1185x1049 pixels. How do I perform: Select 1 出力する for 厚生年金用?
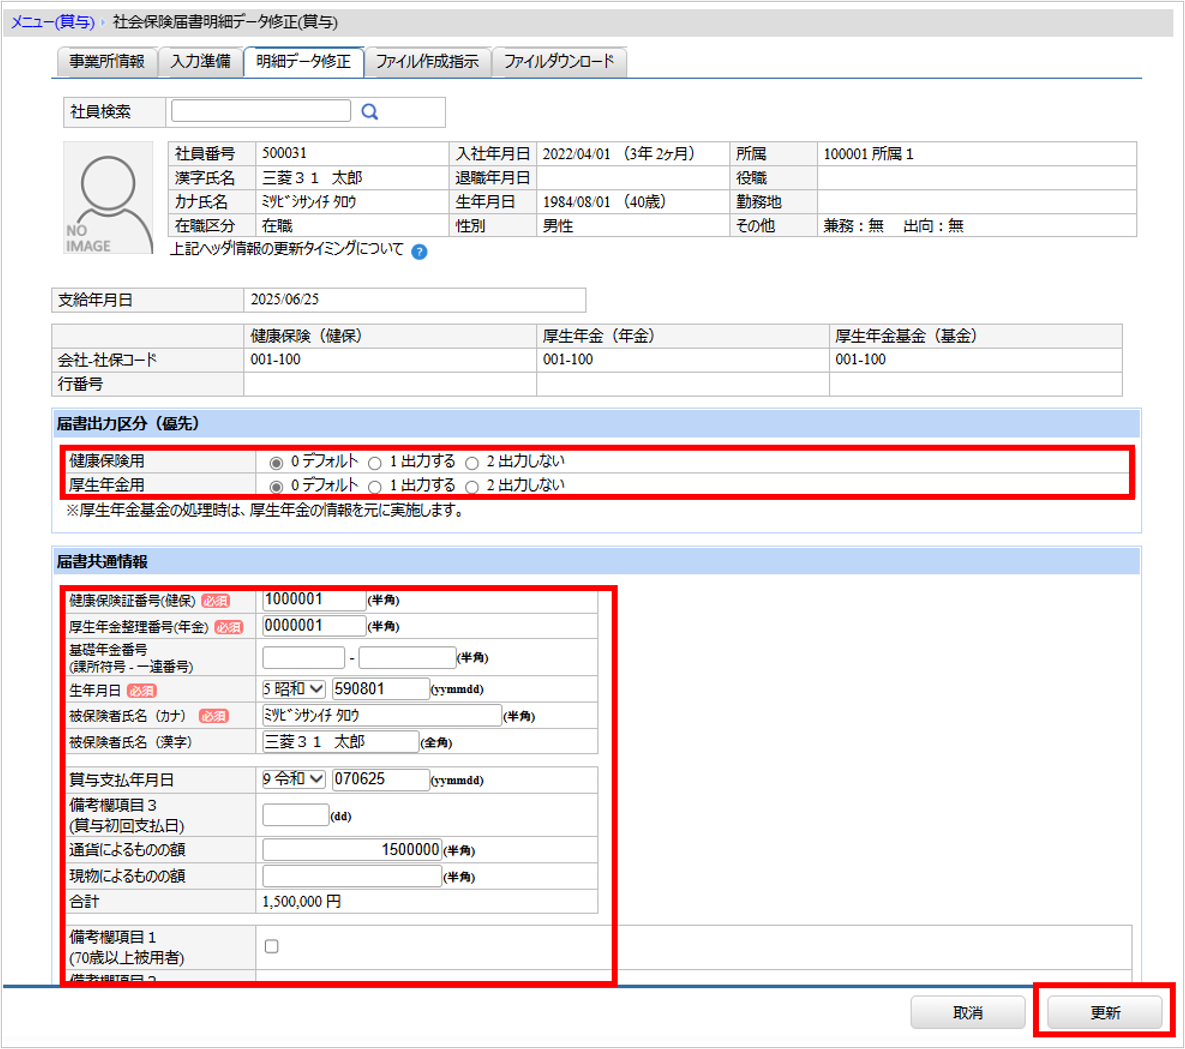(x=375, y=487)
